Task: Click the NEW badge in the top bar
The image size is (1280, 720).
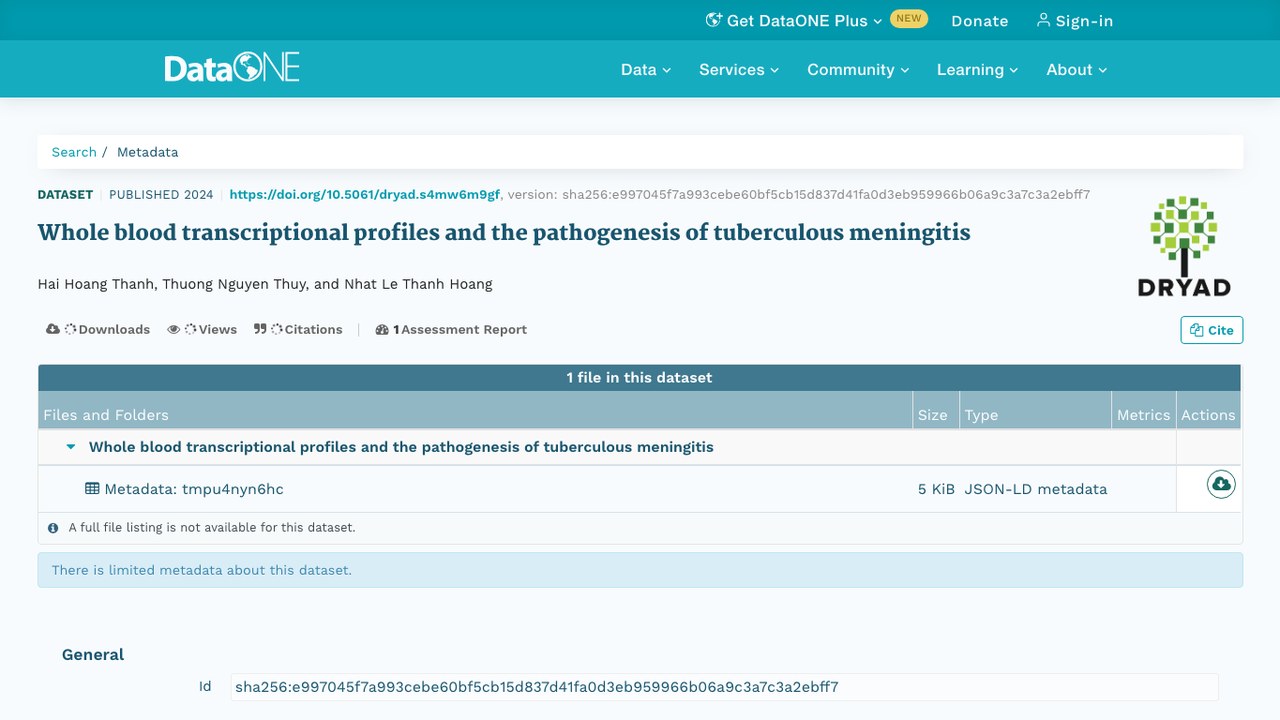Action: (x=909, y=18)
